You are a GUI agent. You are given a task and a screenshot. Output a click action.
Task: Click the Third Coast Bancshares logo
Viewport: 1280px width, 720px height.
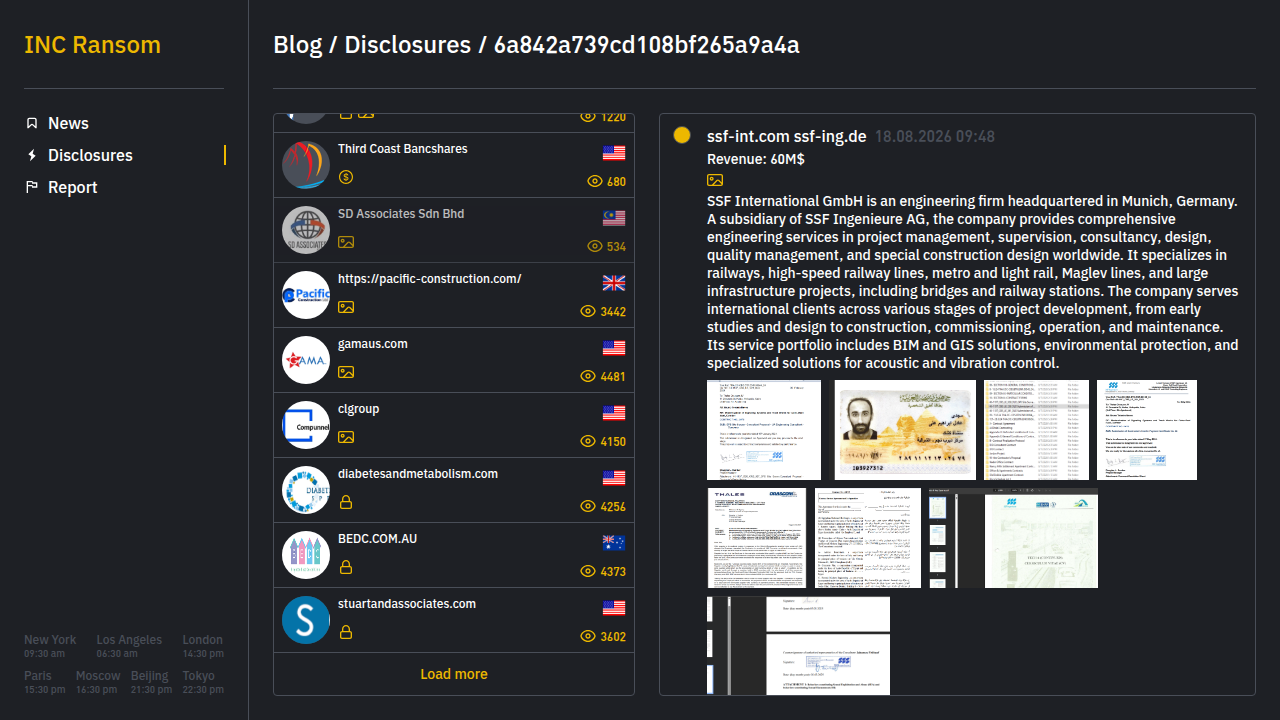coord(306,165)
